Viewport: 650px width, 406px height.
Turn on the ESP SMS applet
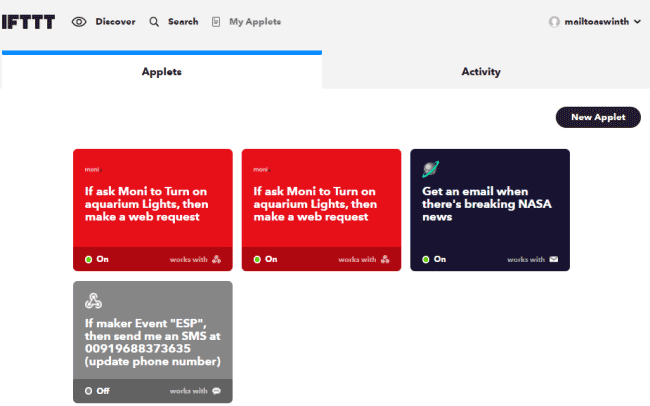click(97, 391)
